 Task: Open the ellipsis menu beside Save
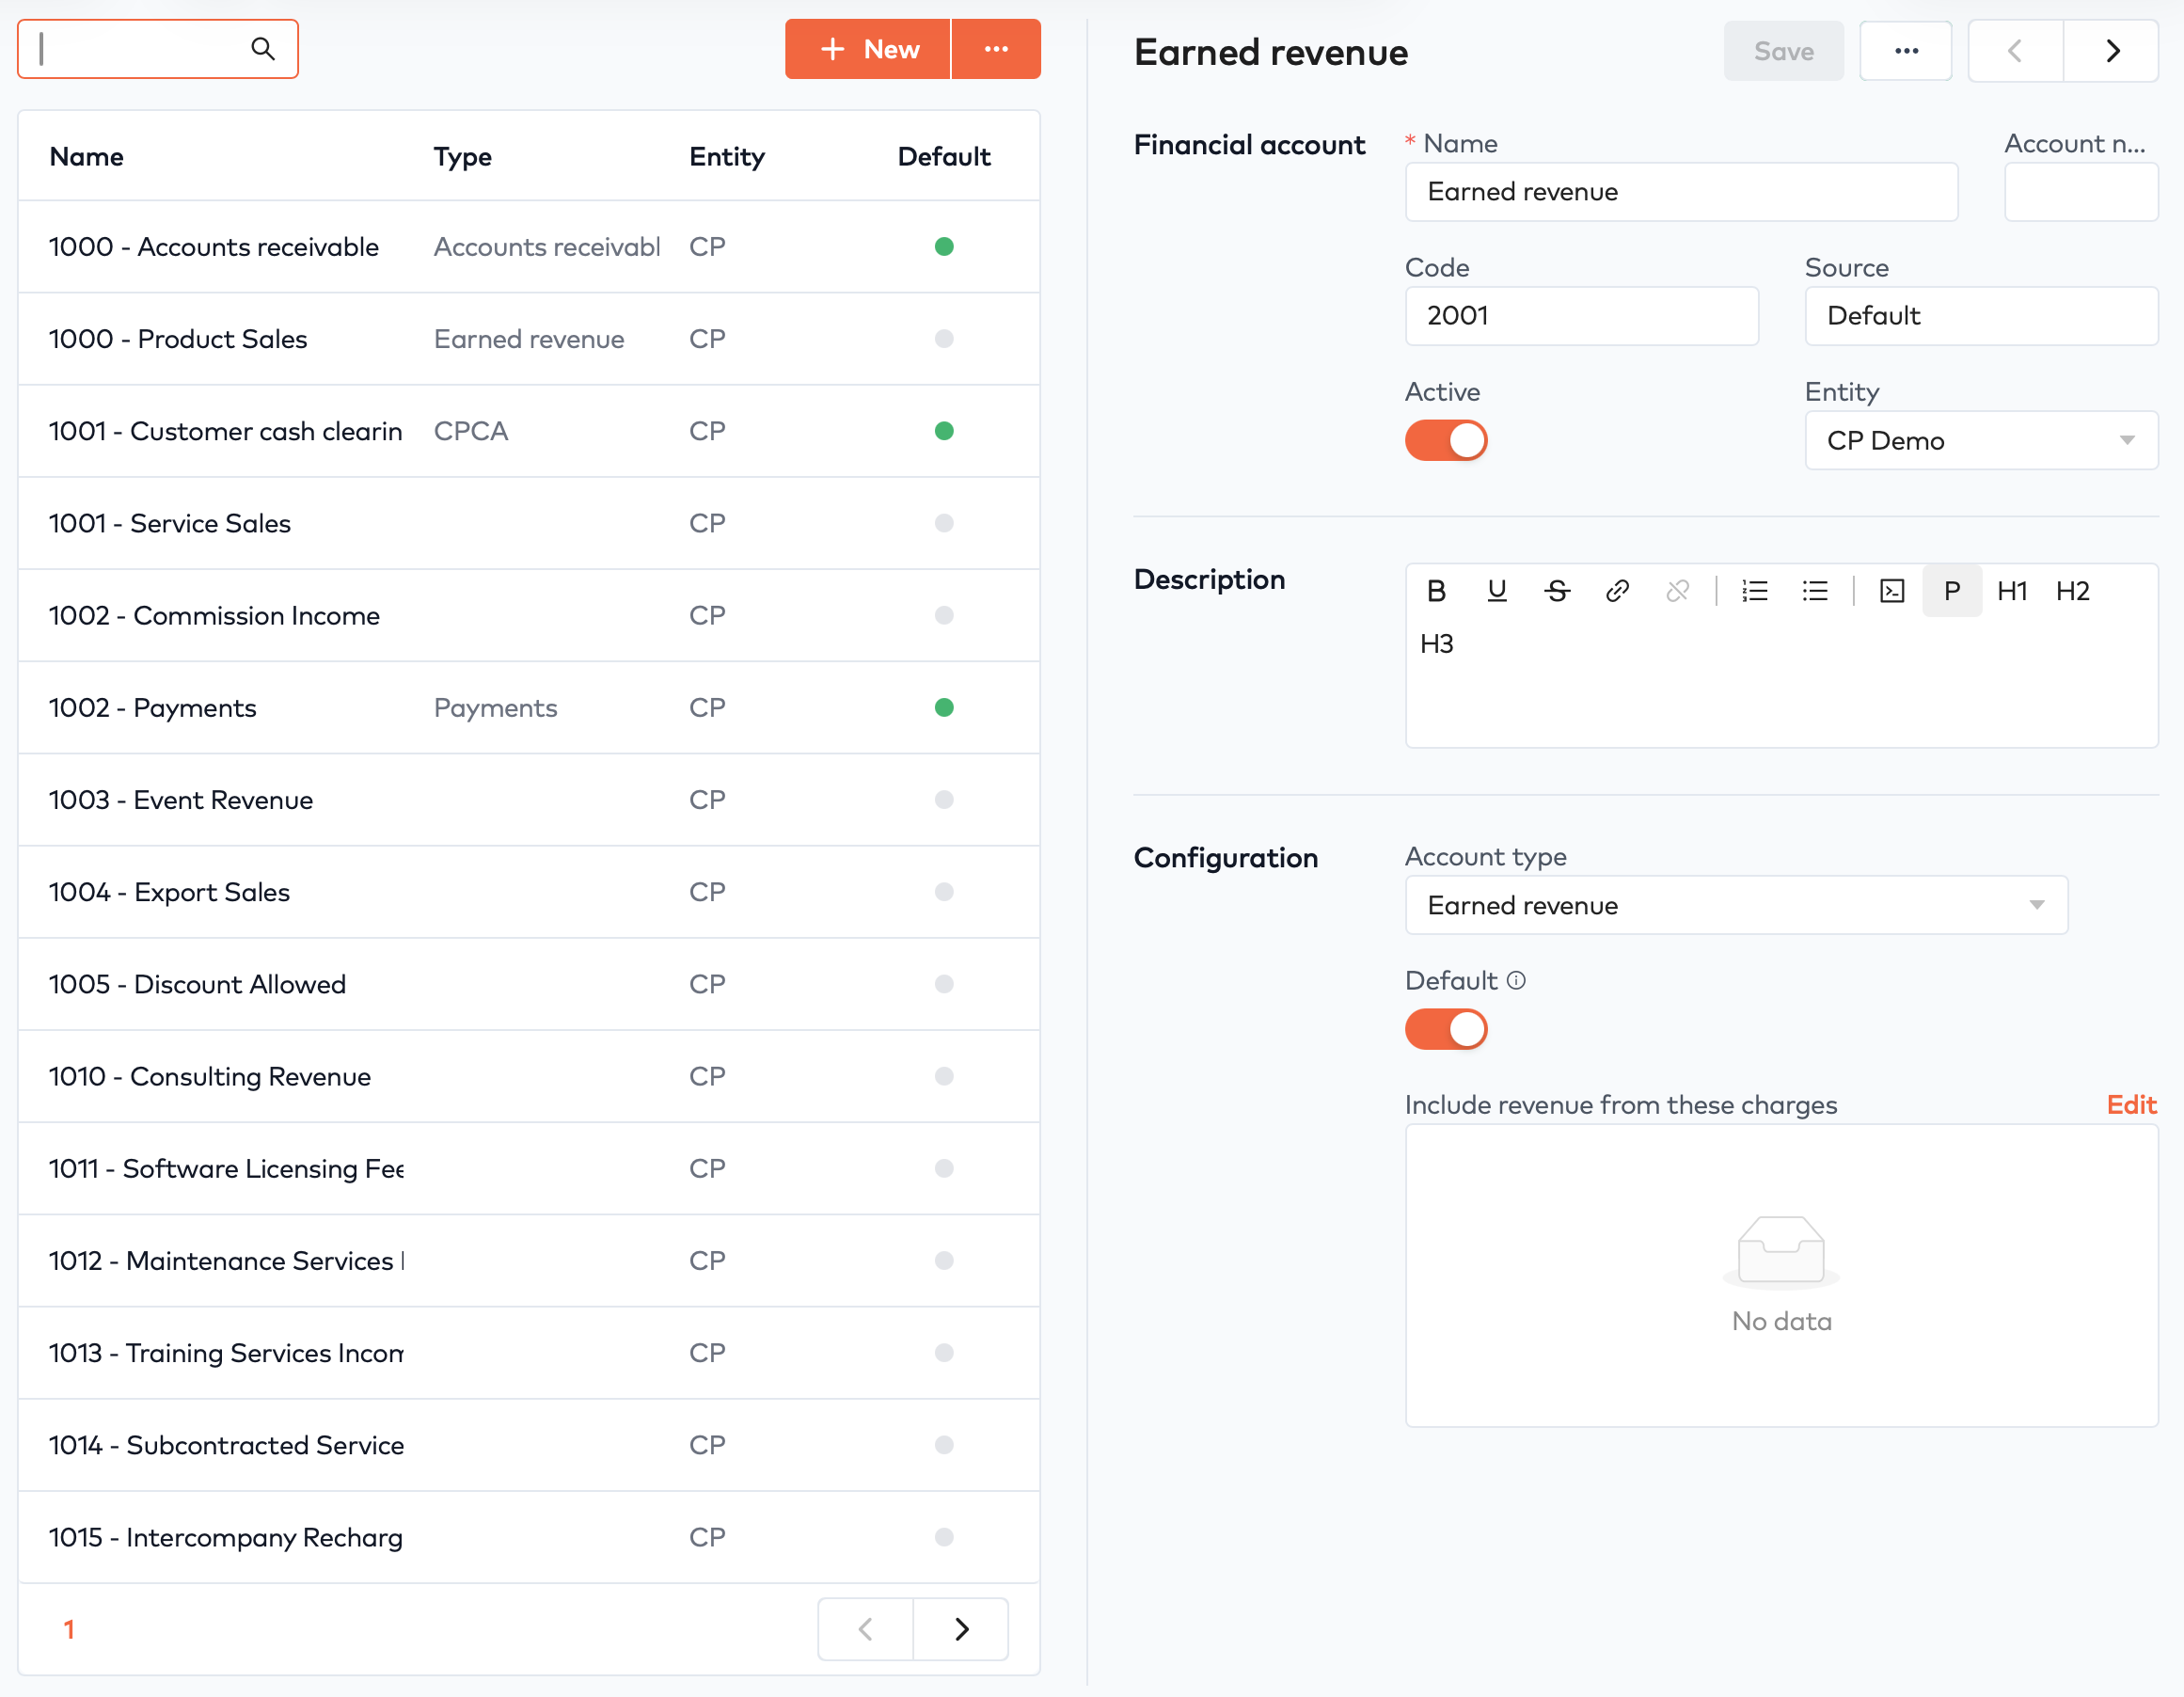[x=1906, y=51]
